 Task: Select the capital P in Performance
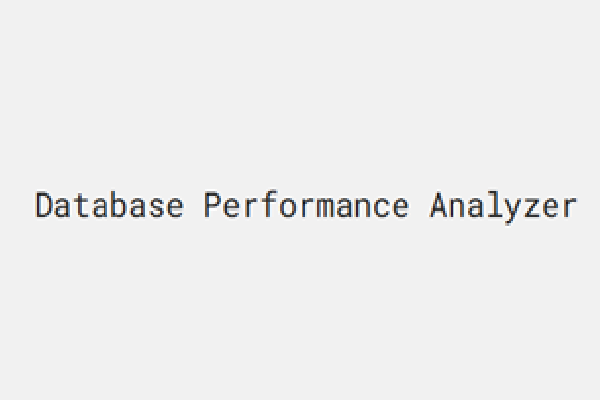213,205
